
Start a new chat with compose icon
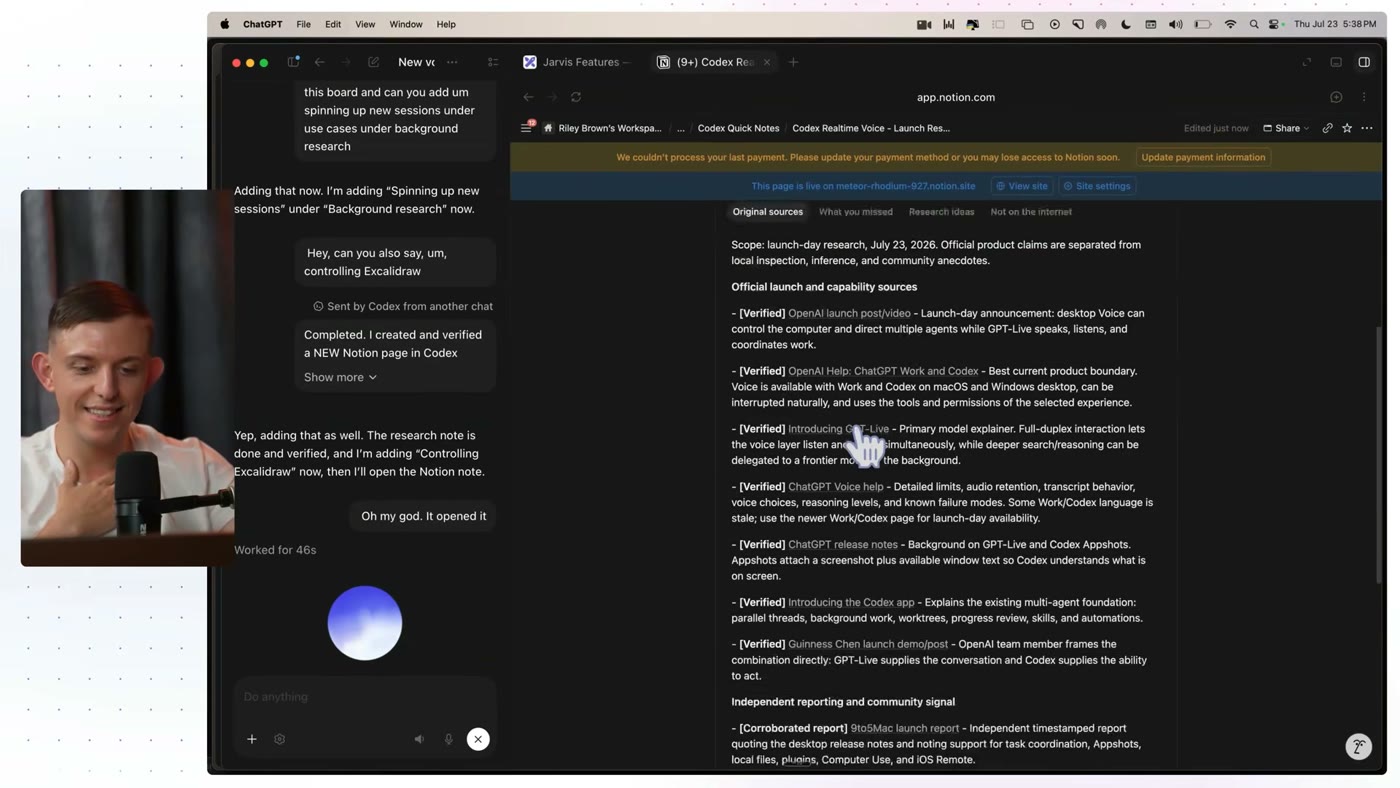374,62
